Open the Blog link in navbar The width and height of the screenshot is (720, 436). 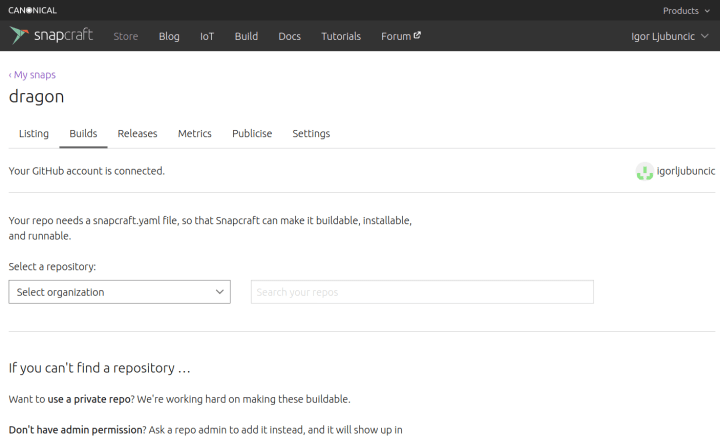pos(169,36)
